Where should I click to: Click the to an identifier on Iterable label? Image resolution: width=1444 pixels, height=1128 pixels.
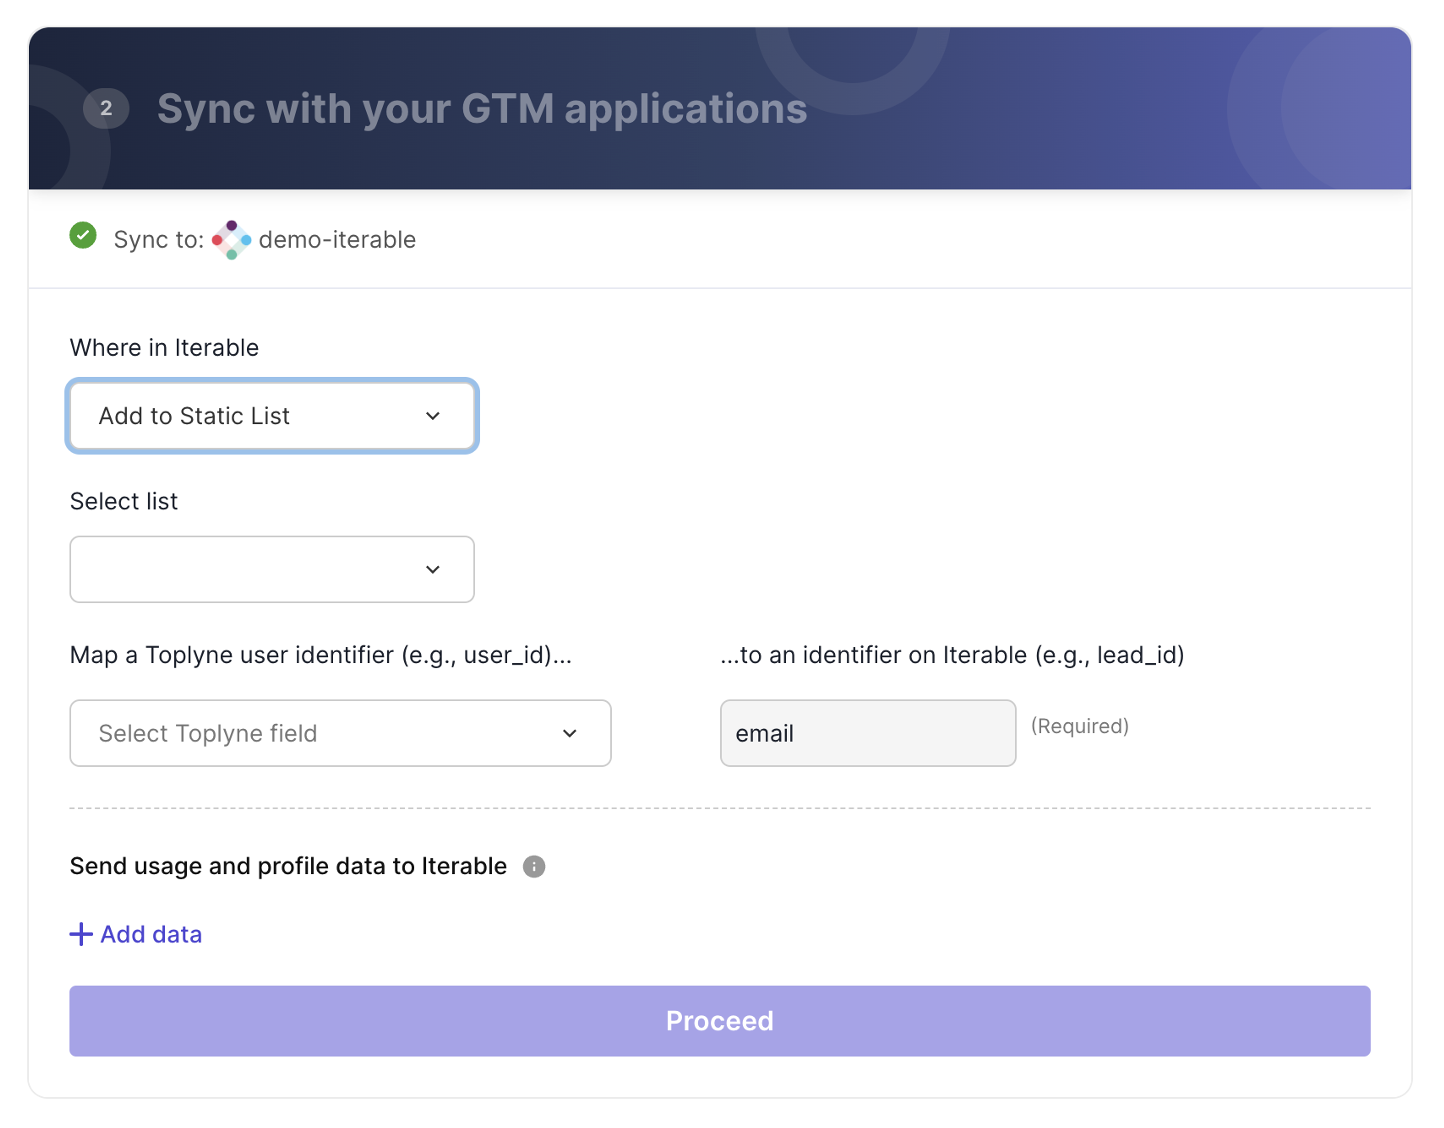click(952, 655)
